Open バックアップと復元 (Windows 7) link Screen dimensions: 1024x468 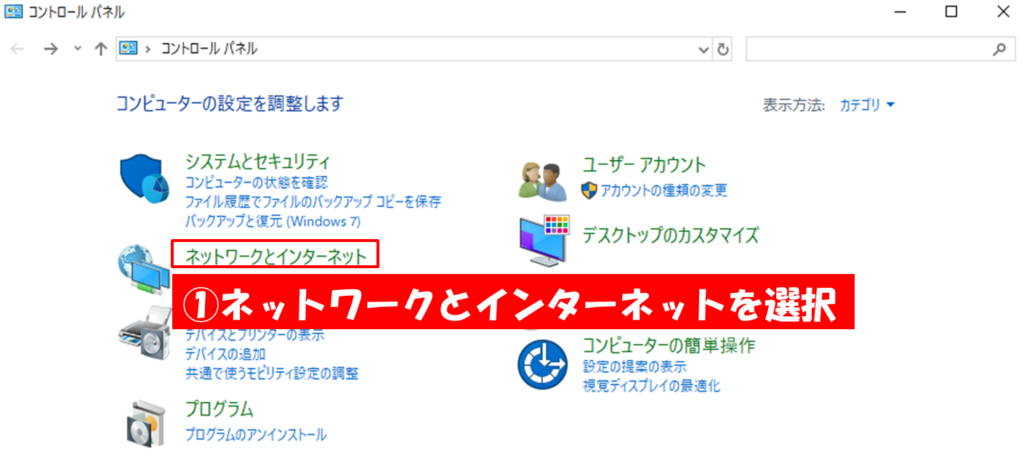[x=272, y=222]
